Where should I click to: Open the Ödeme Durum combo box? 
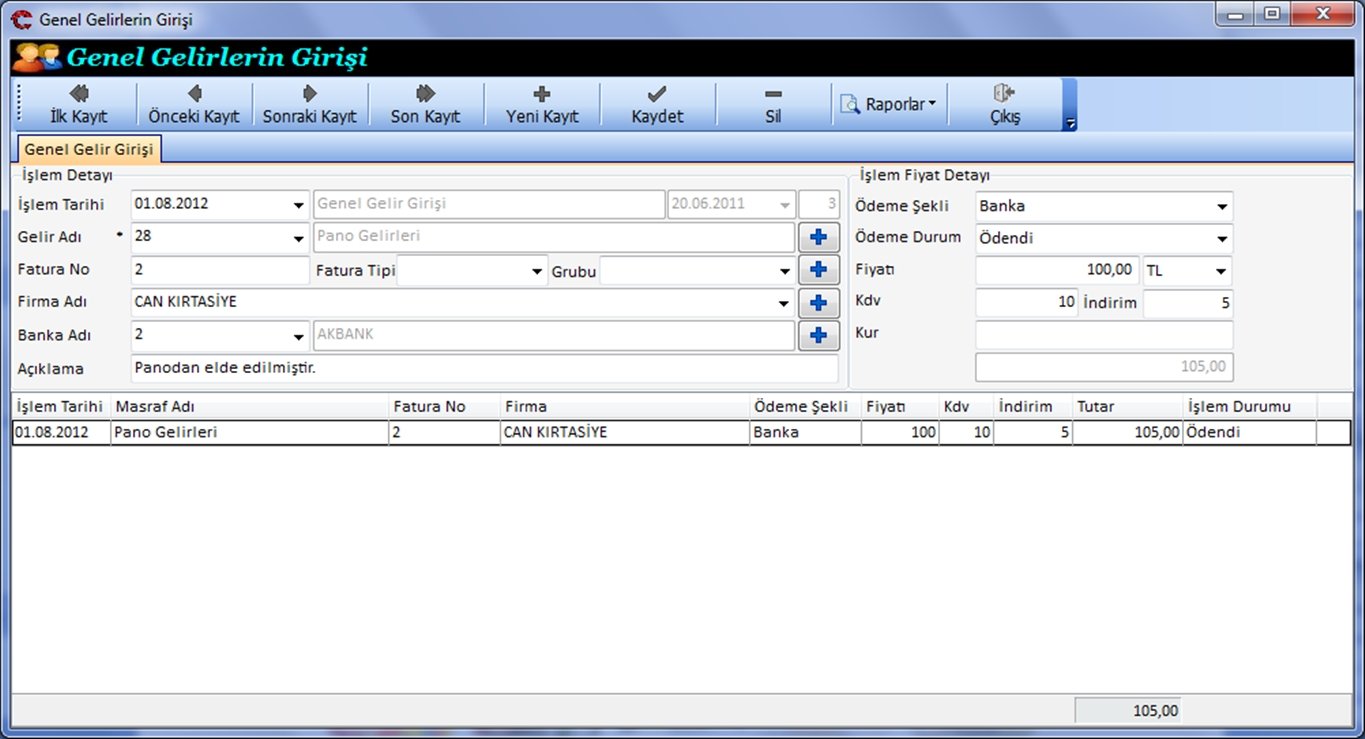[x=1221, y=239]
